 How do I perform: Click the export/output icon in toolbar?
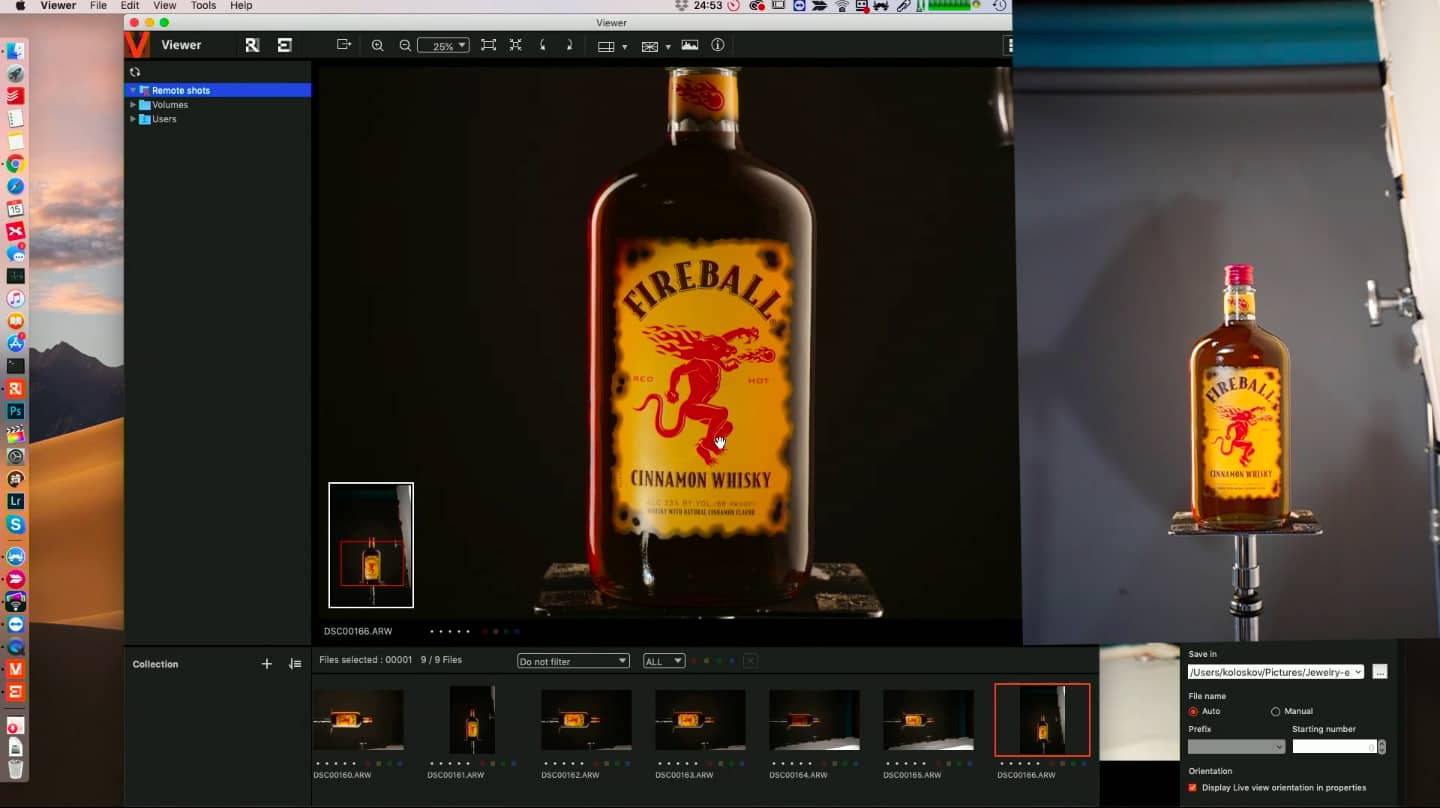tap(344, 45)
